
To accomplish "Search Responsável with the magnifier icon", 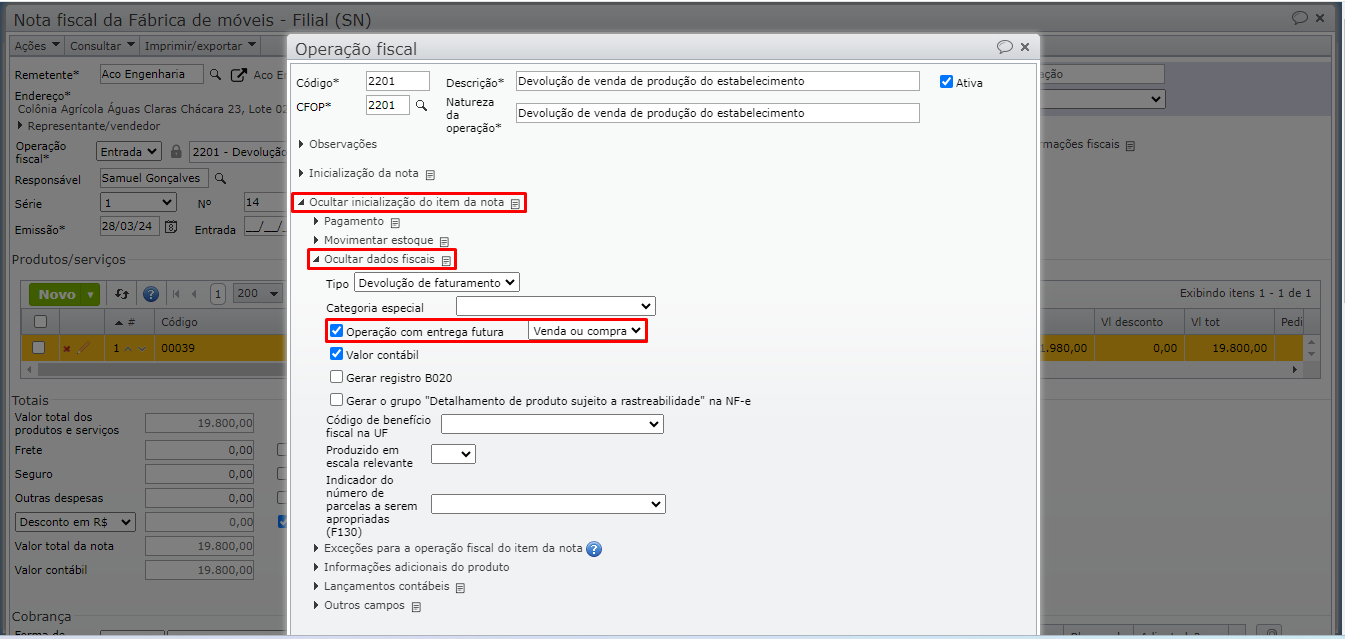I will point(221,179).
